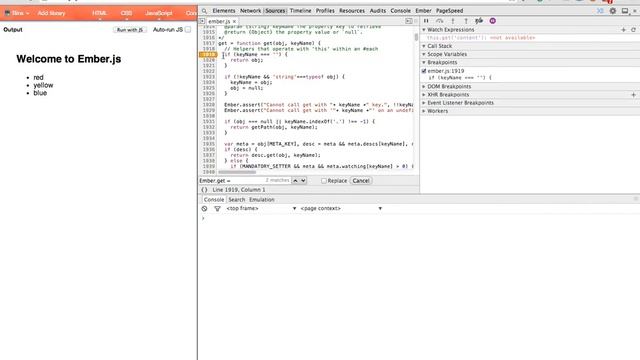Screen dimensions: 640x360
Task: Open the console filter funnel icon
Action: point(217,209)
